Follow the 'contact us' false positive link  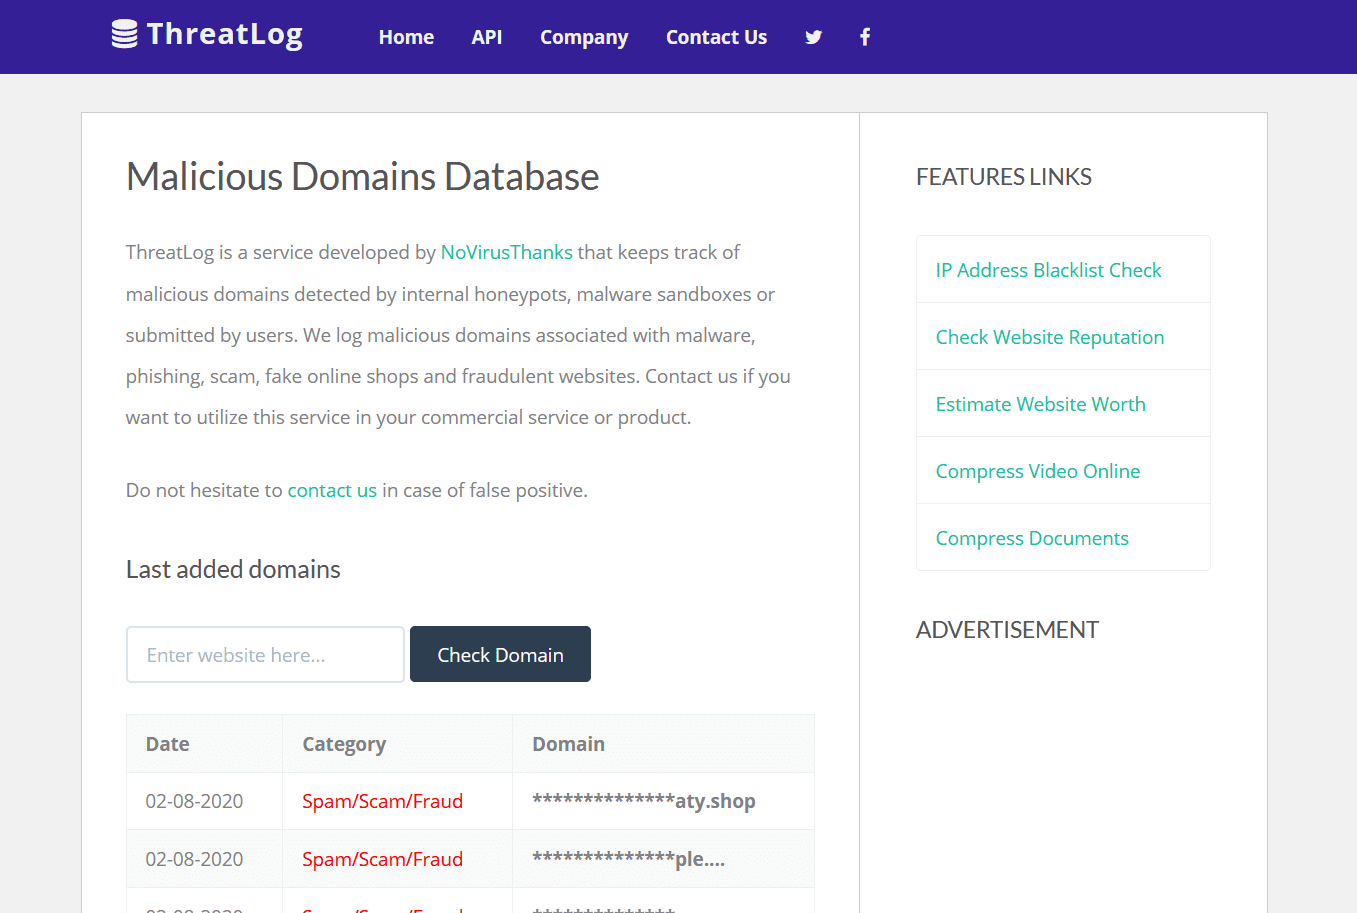click(332, 490)
